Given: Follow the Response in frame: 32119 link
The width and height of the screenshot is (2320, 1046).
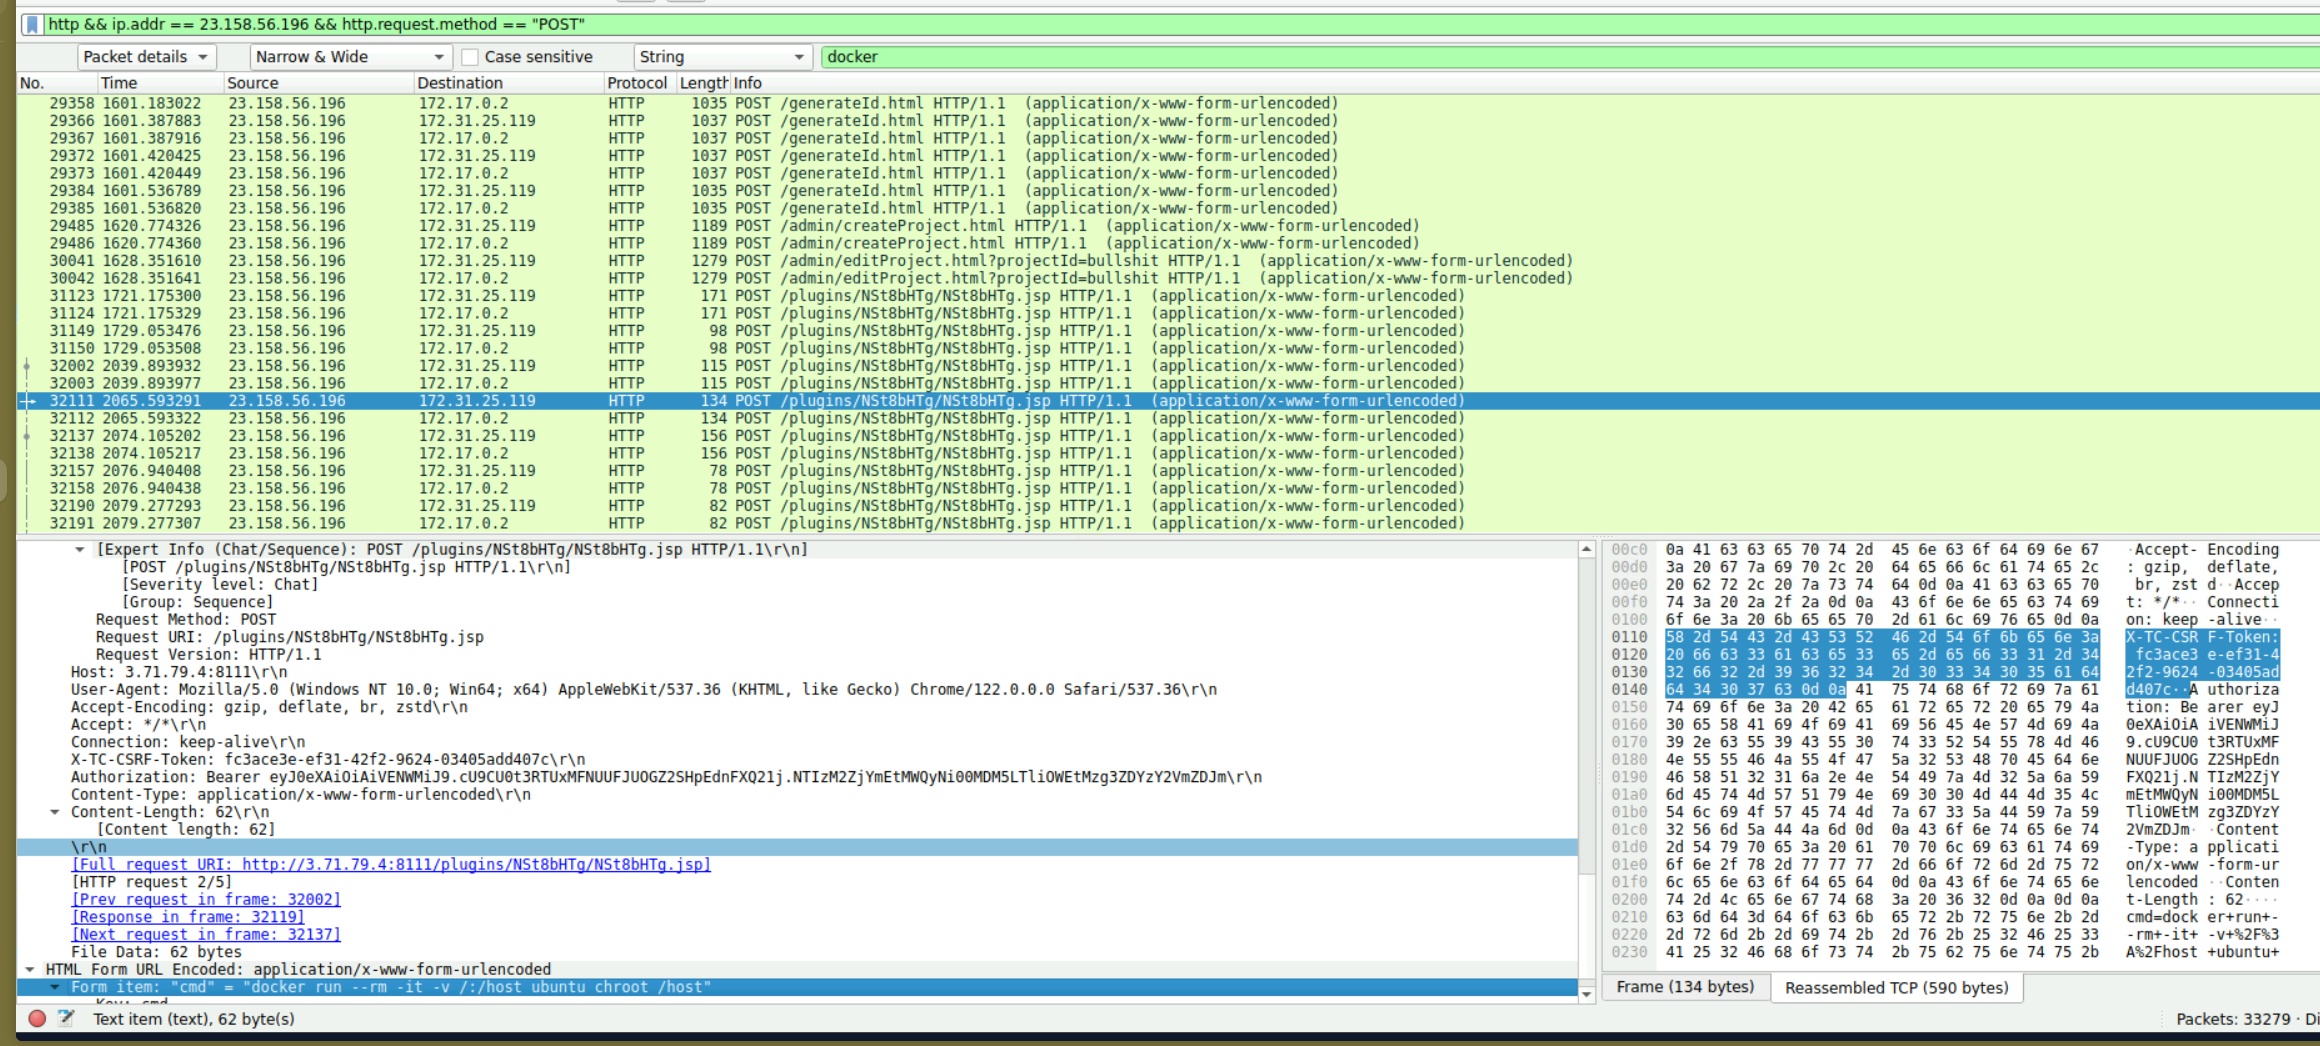Looking at the screenshot, I should click(x=186, y=916).
